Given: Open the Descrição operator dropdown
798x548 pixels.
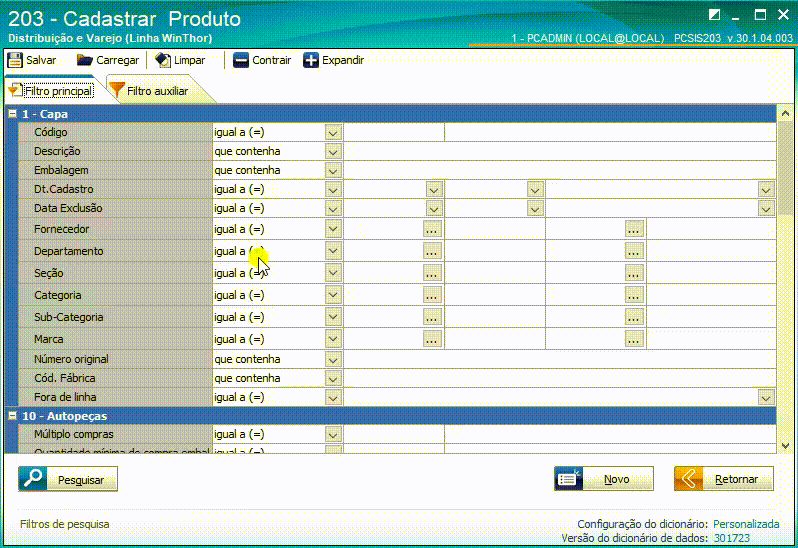Looking at the screenshot, I should (333, 152).
